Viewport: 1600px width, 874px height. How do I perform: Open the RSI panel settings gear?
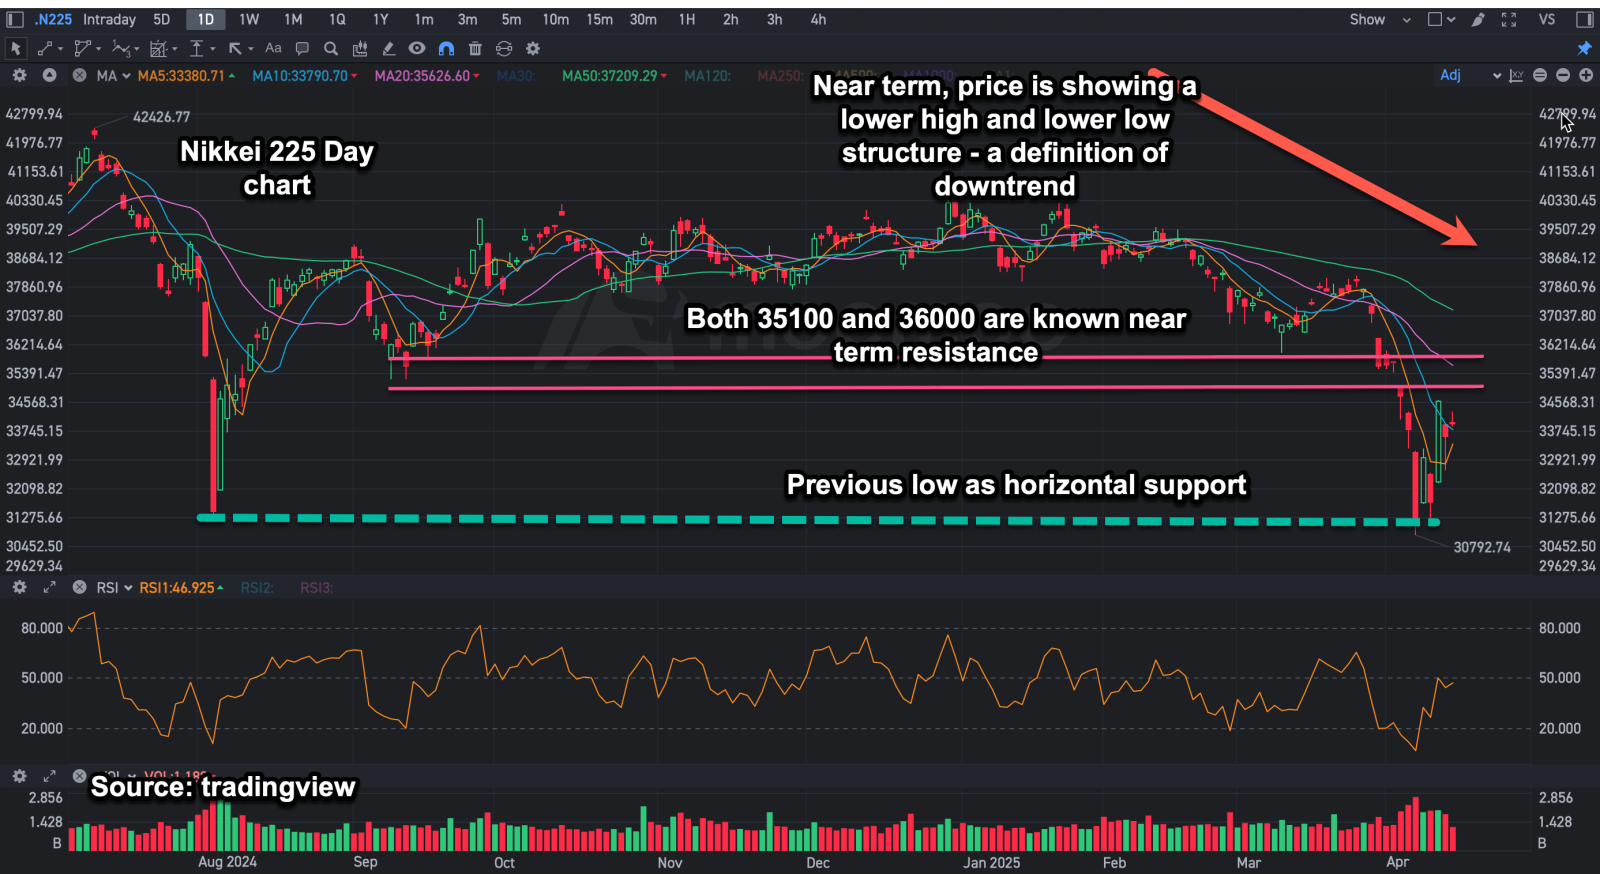pyautogui.click(x=19, y=587)
